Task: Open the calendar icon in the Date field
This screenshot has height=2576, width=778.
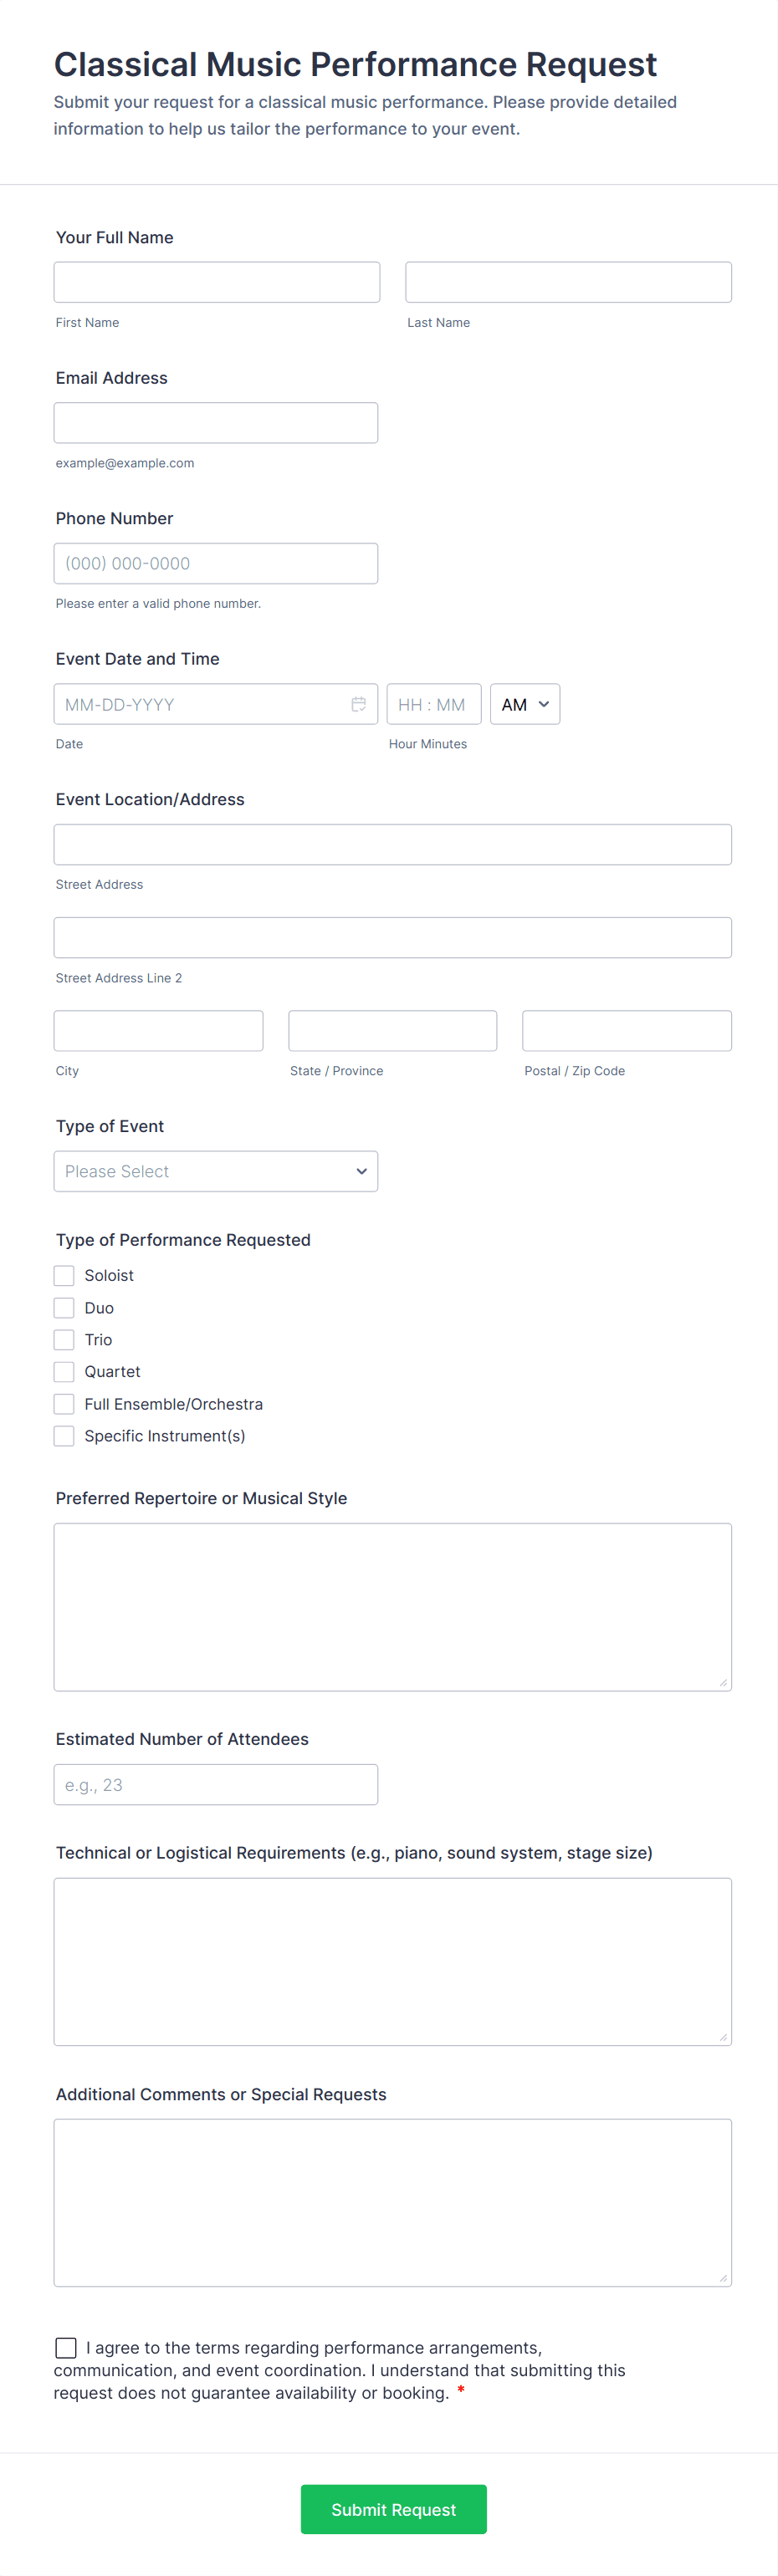Action: pos(359,704)
